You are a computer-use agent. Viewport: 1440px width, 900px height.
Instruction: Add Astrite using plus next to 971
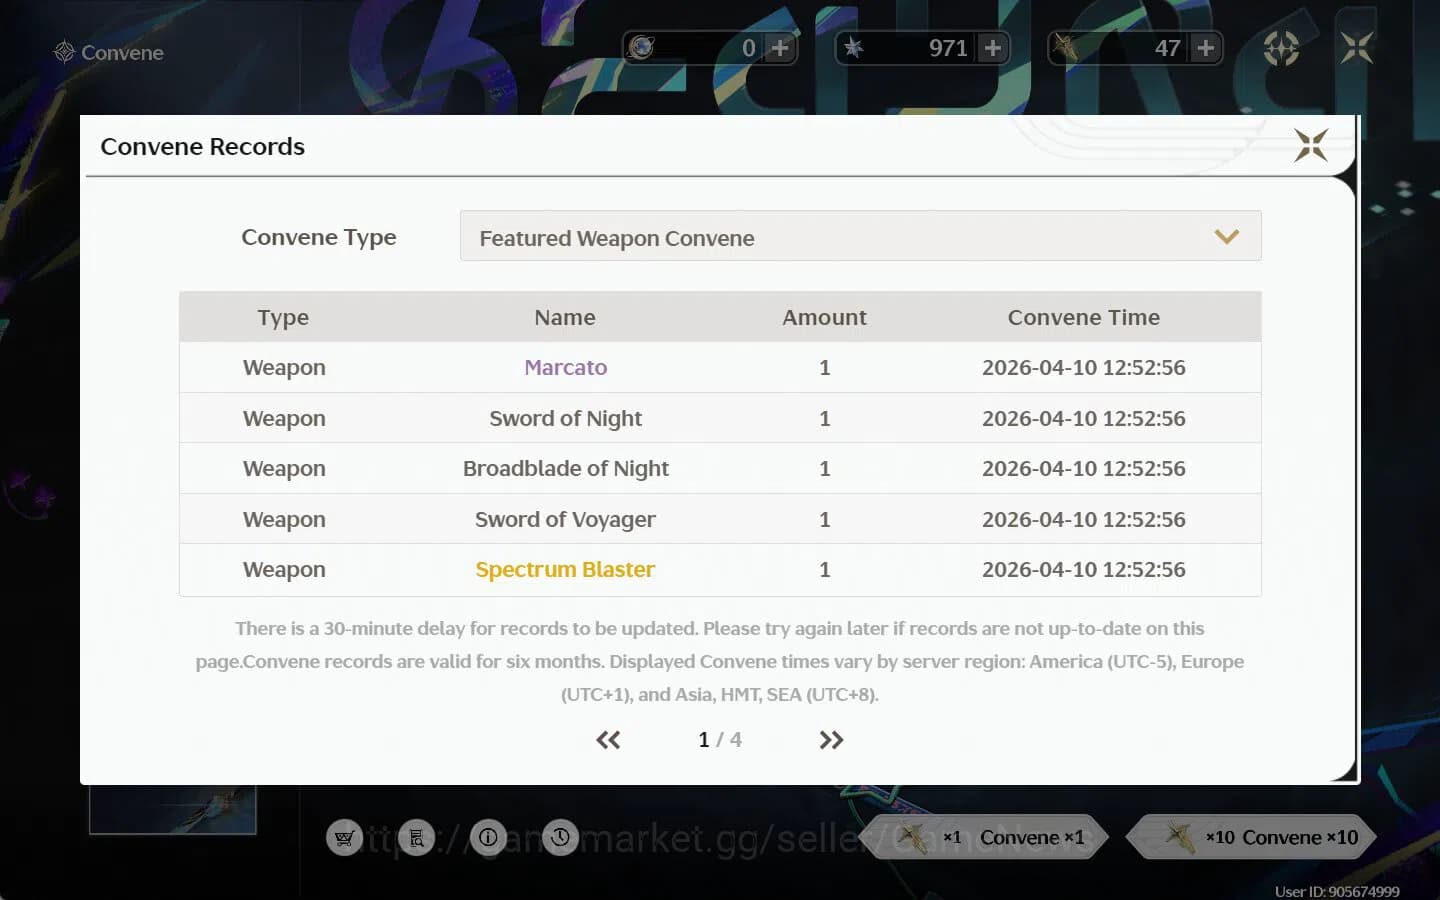coord(992,48)
